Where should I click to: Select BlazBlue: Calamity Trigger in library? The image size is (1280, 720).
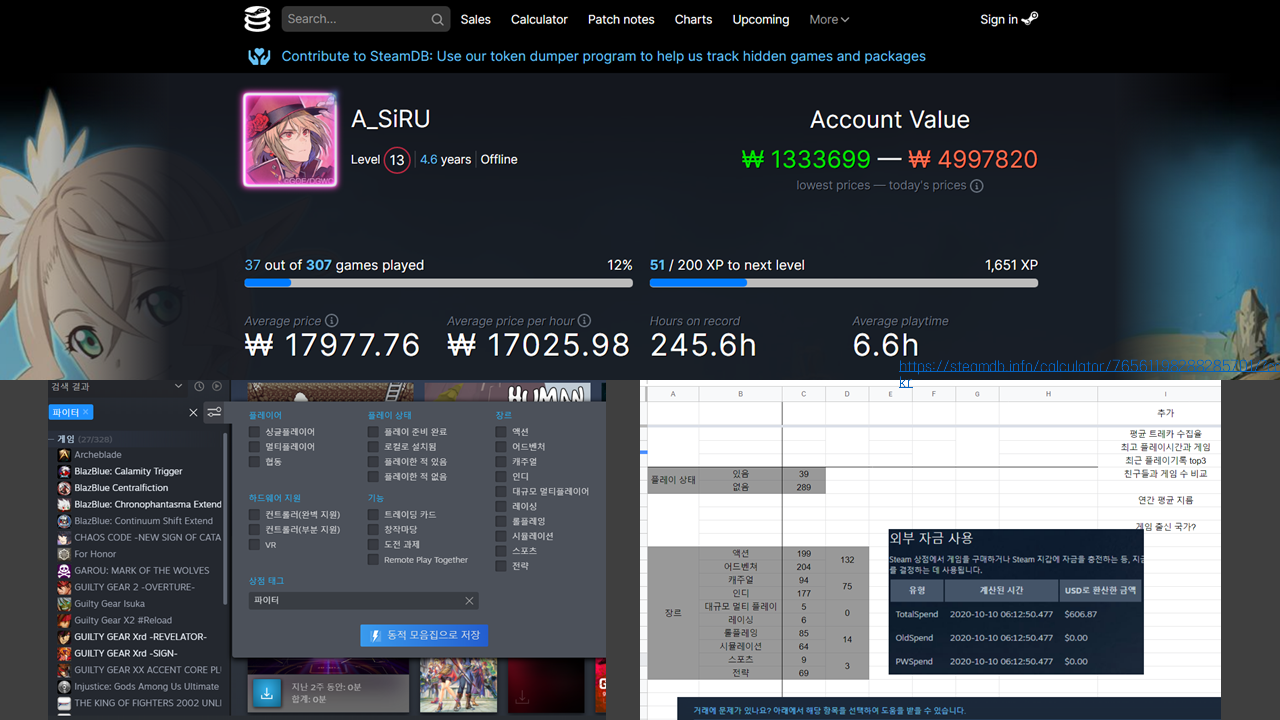click(128, 471)
